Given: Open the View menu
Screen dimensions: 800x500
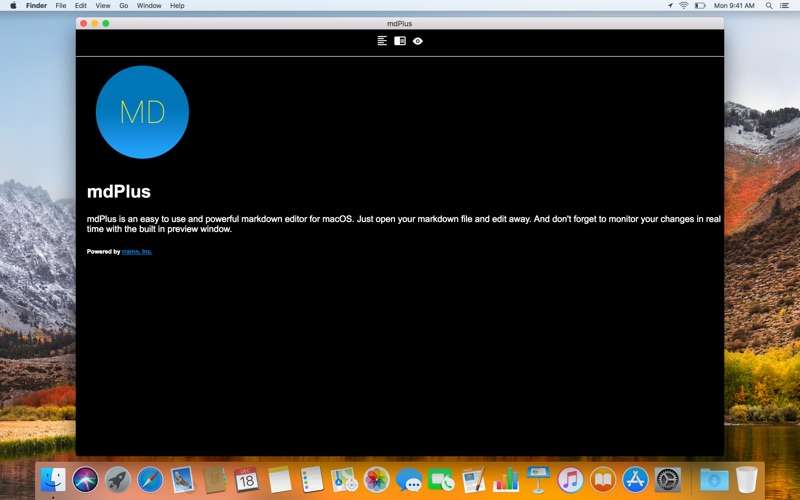Looking at the screenshot, I should coord(103,6).
